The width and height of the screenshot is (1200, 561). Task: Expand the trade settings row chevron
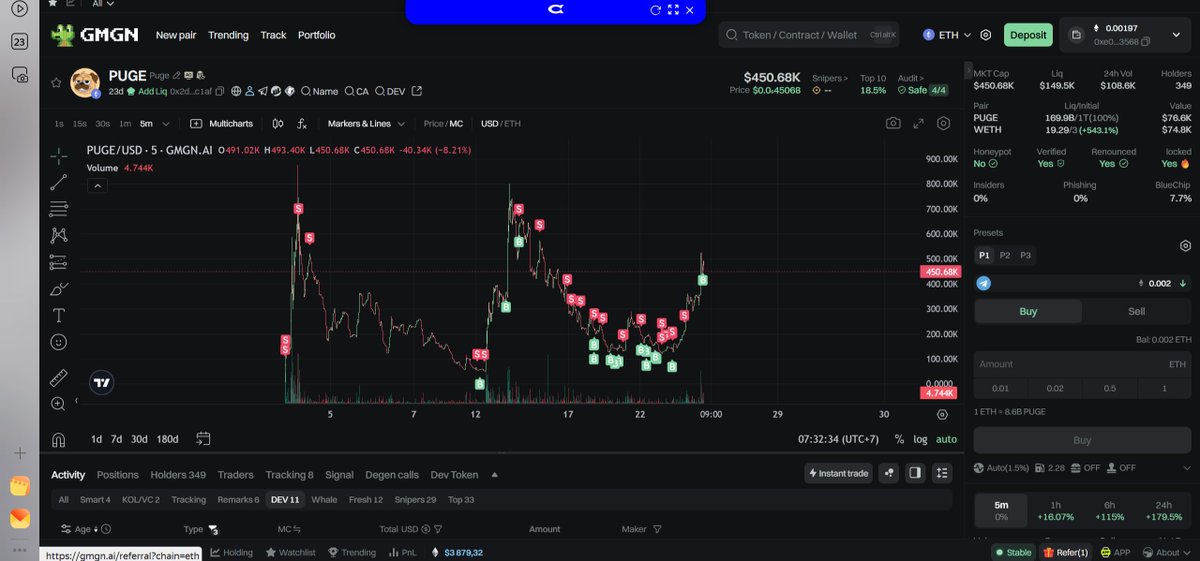pos(1187,467)
